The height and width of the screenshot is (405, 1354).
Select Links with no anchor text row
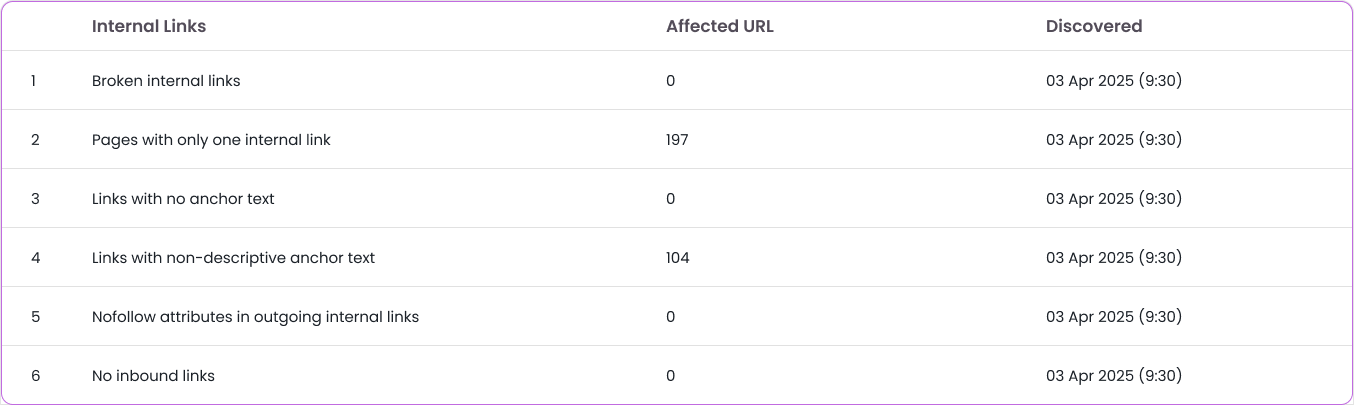183,199
